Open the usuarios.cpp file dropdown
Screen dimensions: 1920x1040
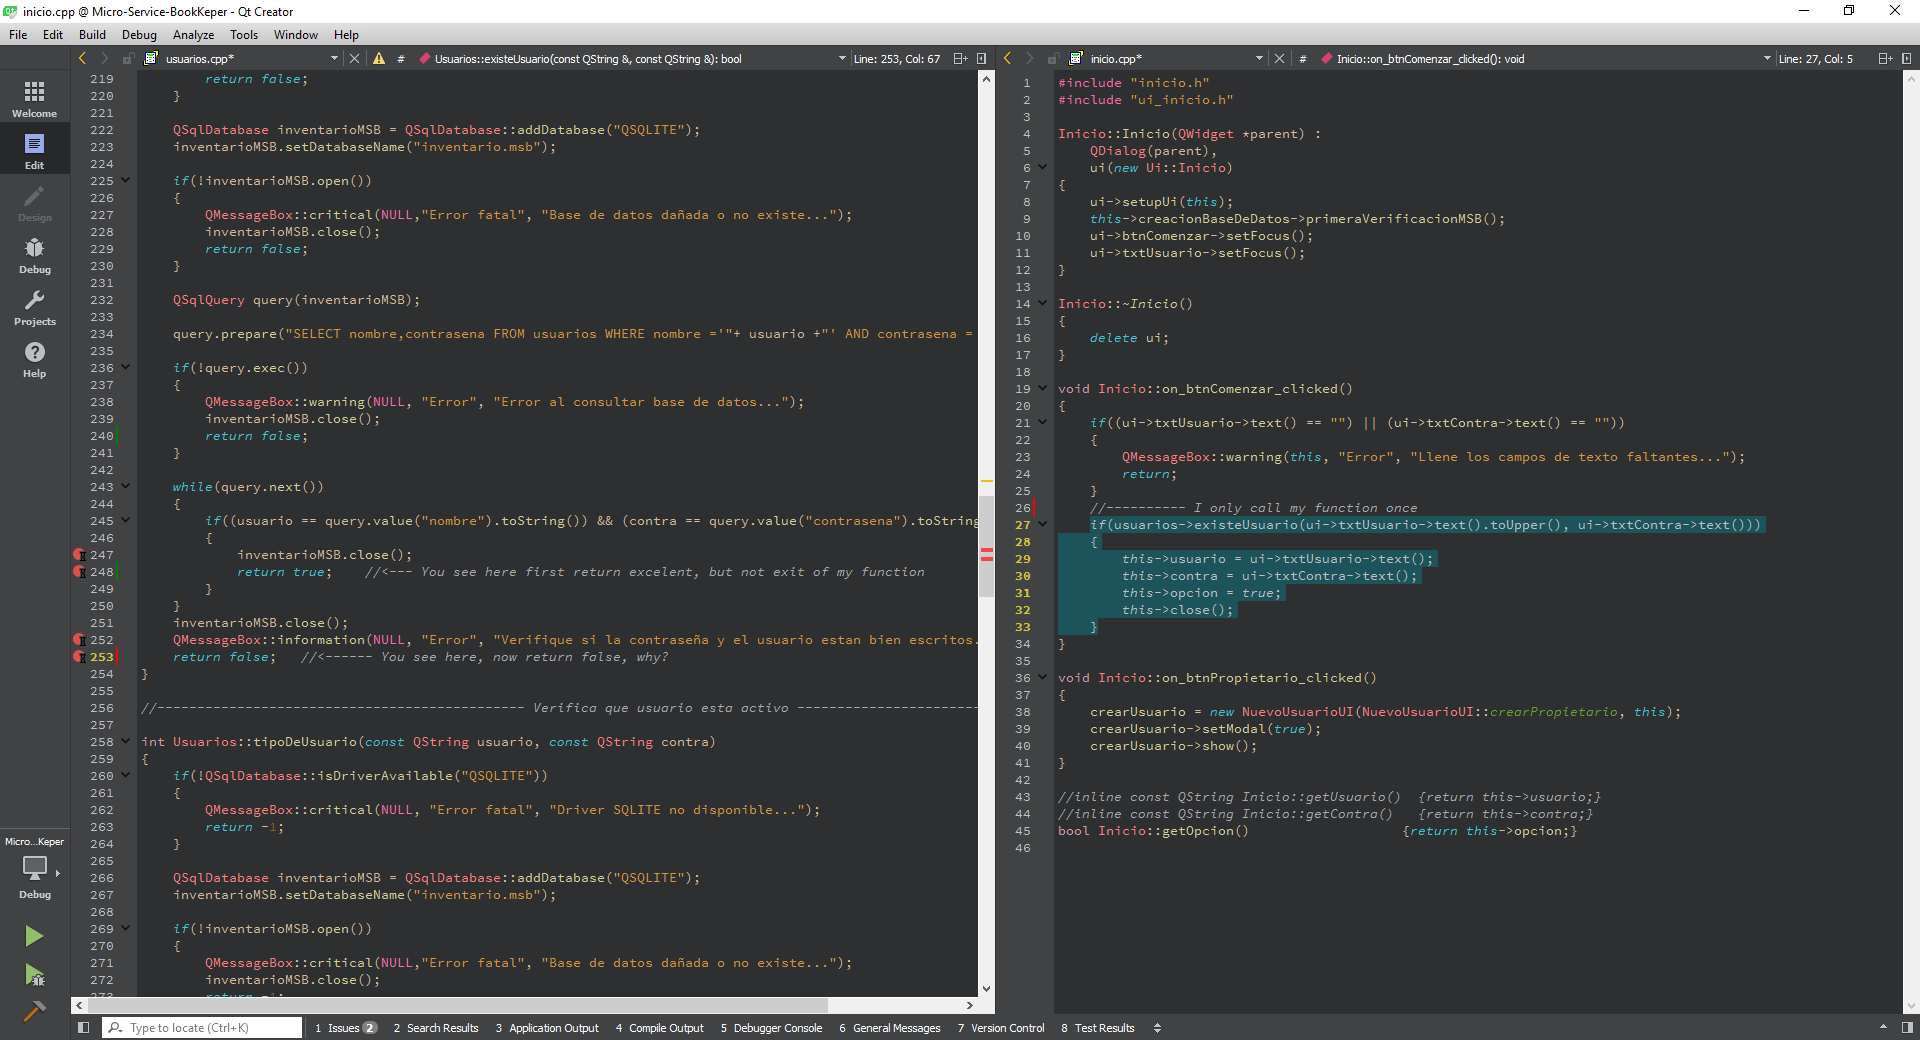(x=334, y=59)
